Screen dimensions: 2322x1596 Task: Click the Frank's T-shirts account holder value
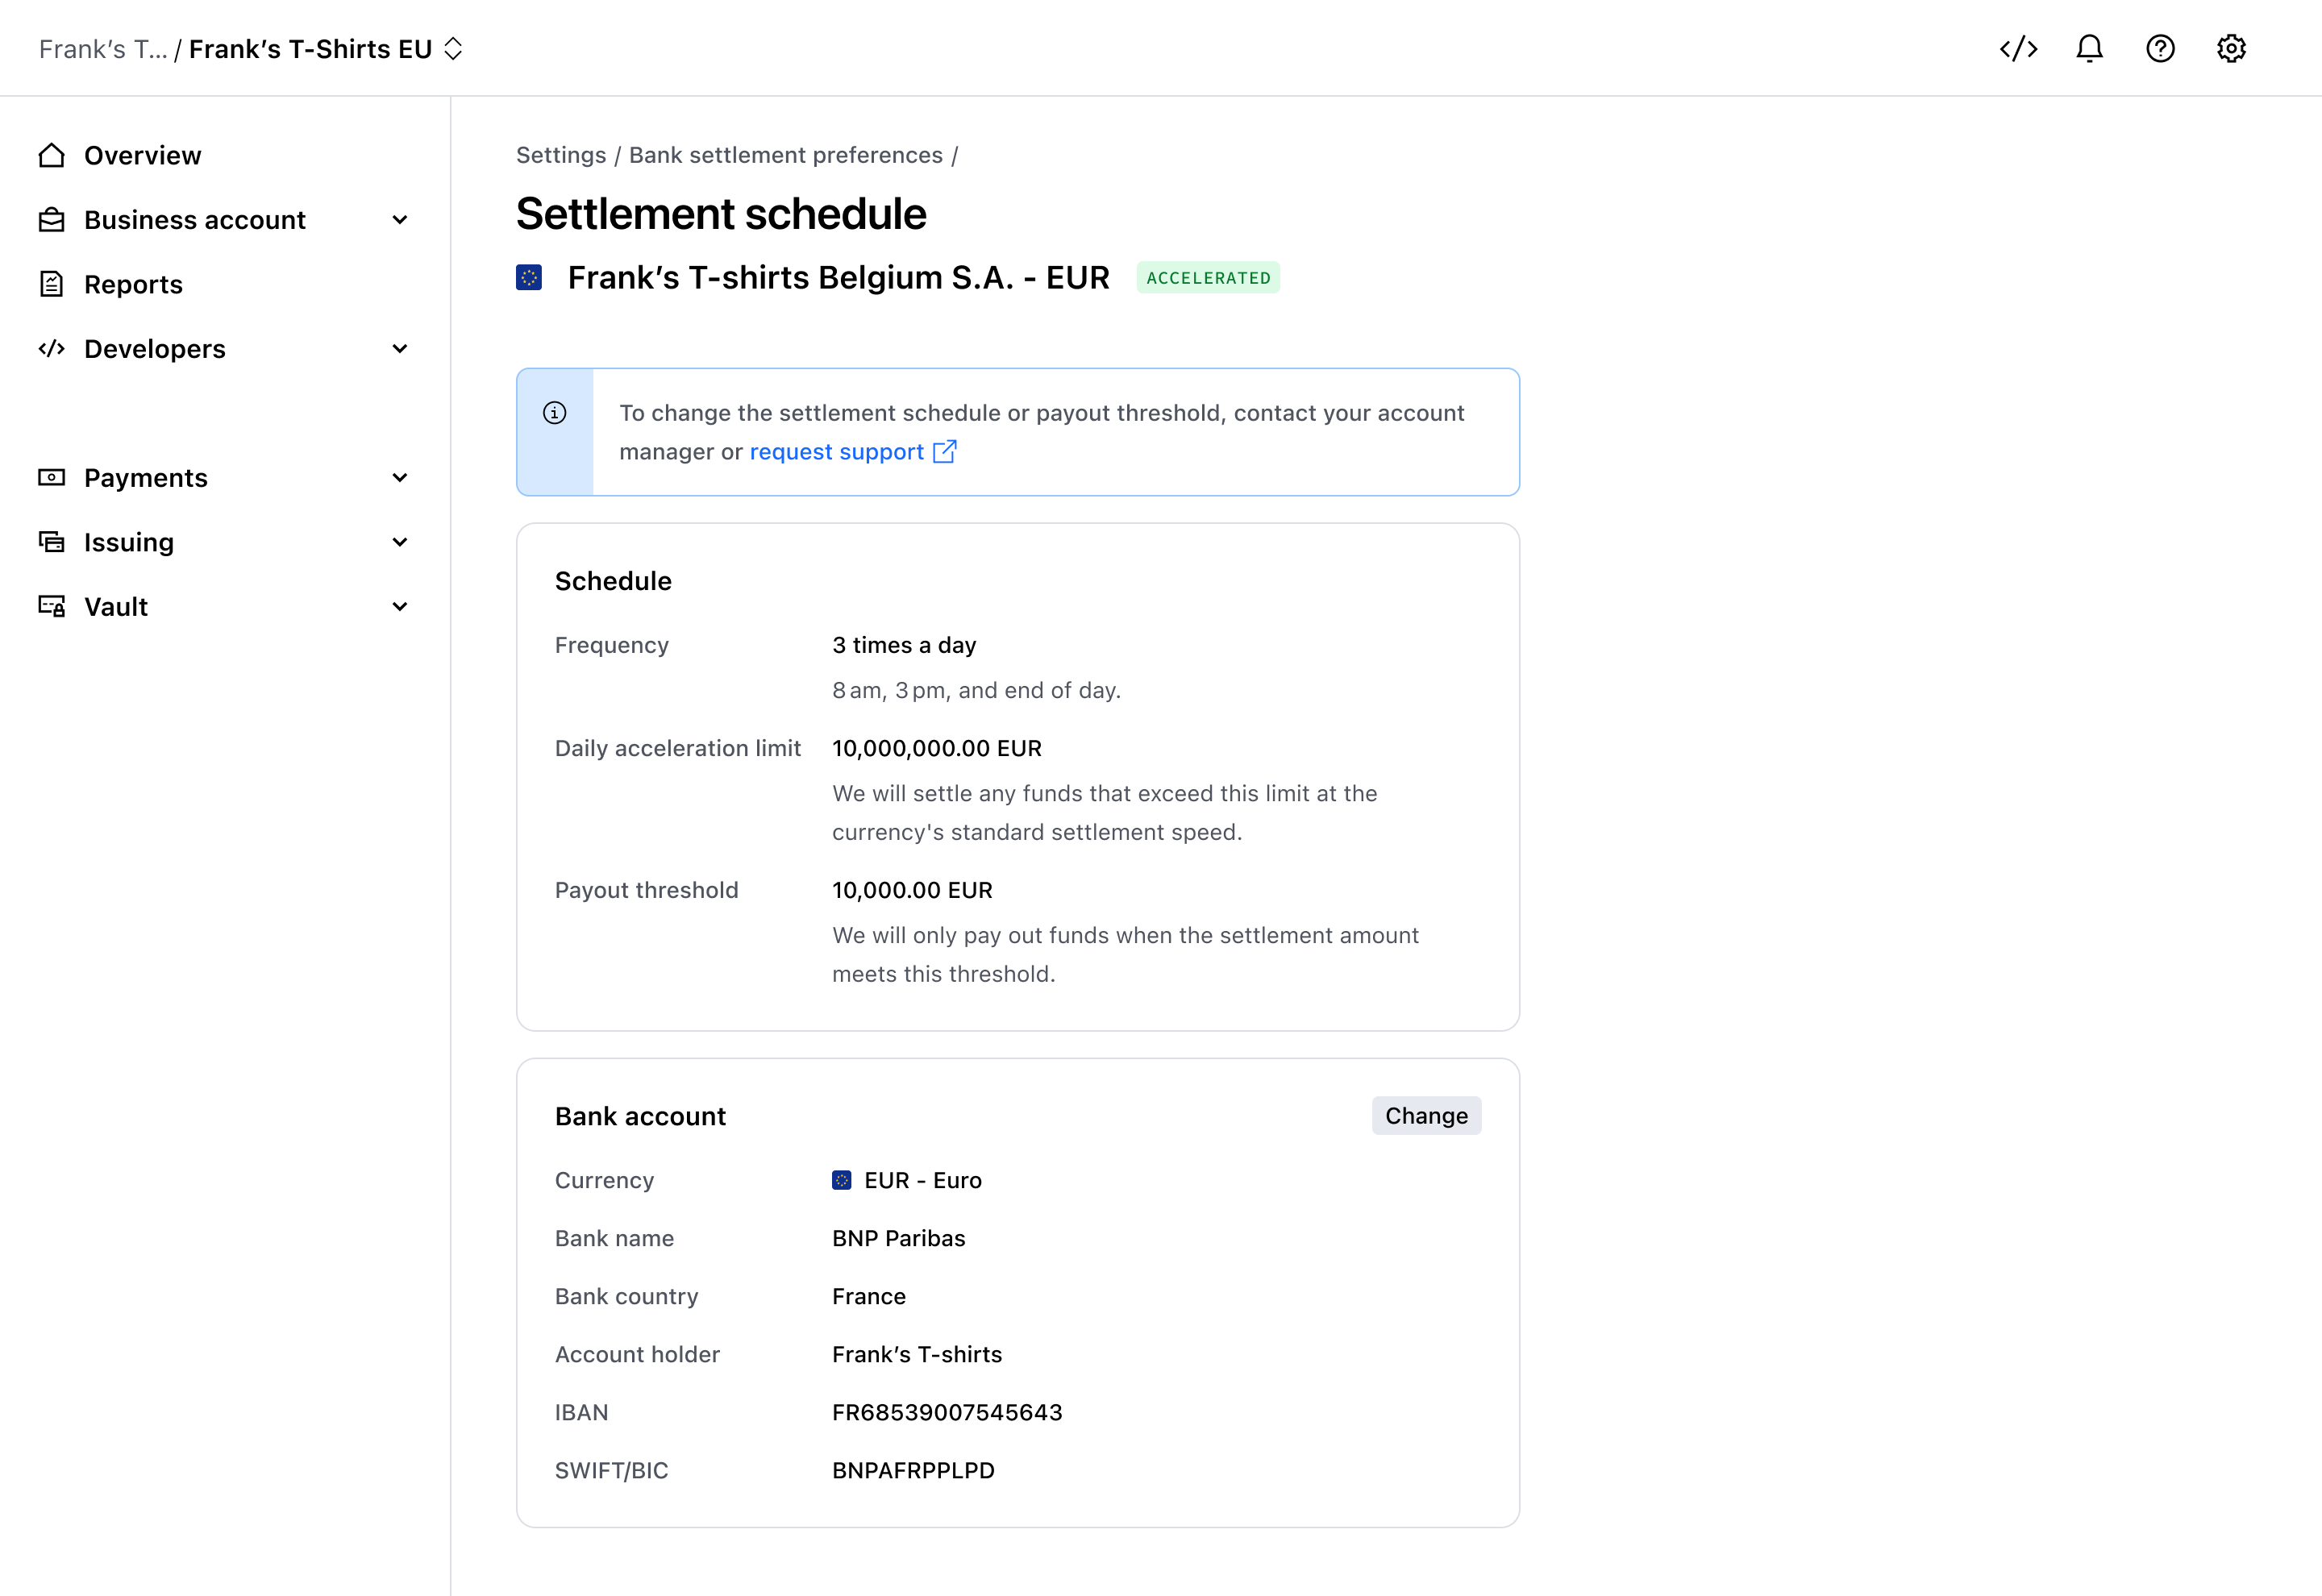pos(917,1355)
